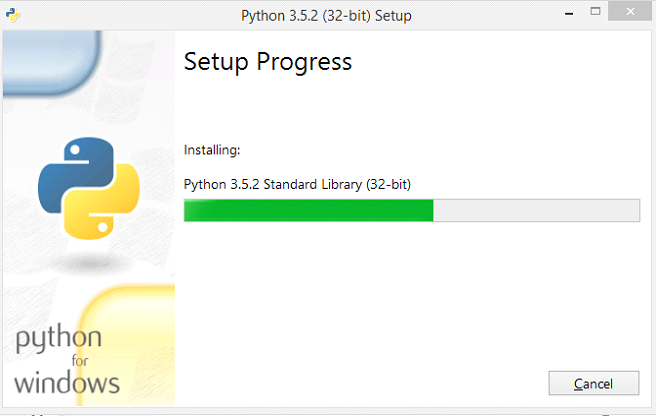Close the Python 3.5.2 Setup window
This screenshot has height=416, width=656.
coord(630,12)
